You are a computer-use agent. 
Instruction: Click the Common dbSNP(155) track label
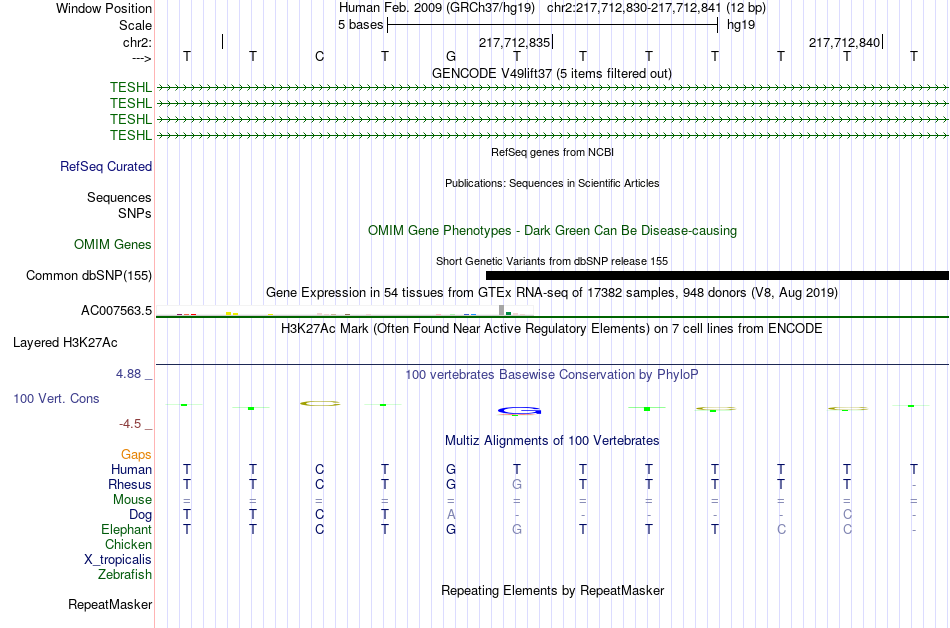coord(89,276)
